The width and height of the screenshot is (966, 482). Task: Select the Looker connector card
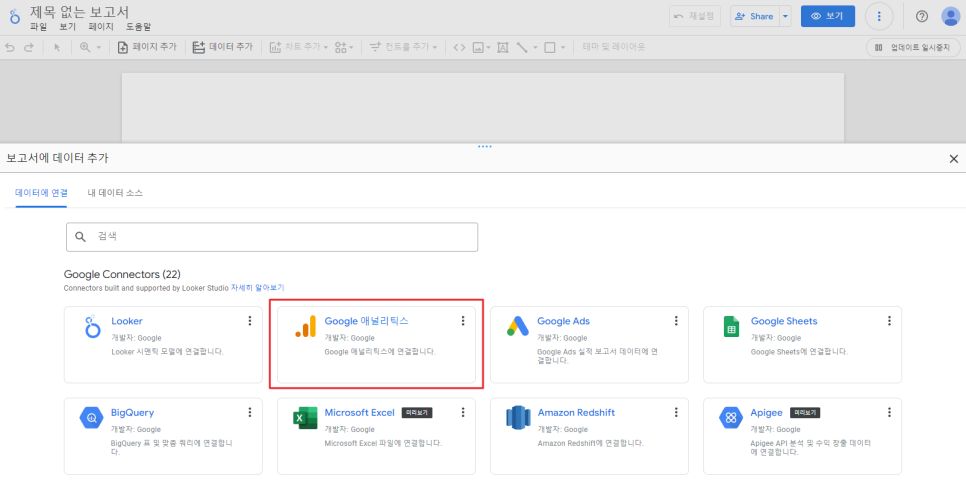[163, 345]
